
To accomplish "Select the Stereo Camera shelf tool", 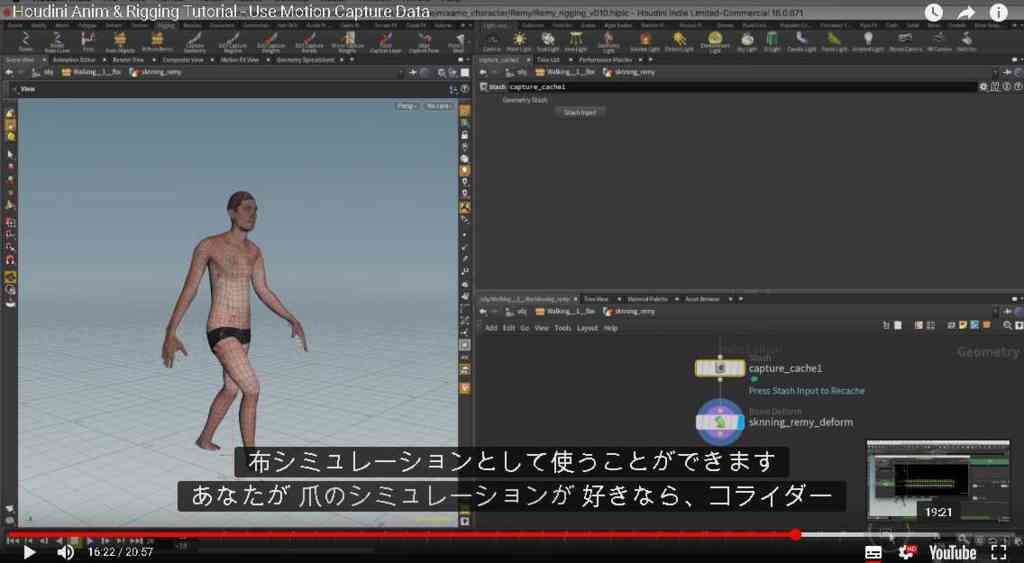I will click(905, 42).
